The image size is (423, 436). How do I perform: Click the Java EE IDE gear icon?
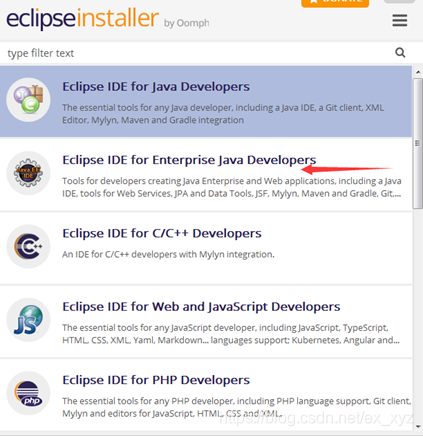click(28, 173)
